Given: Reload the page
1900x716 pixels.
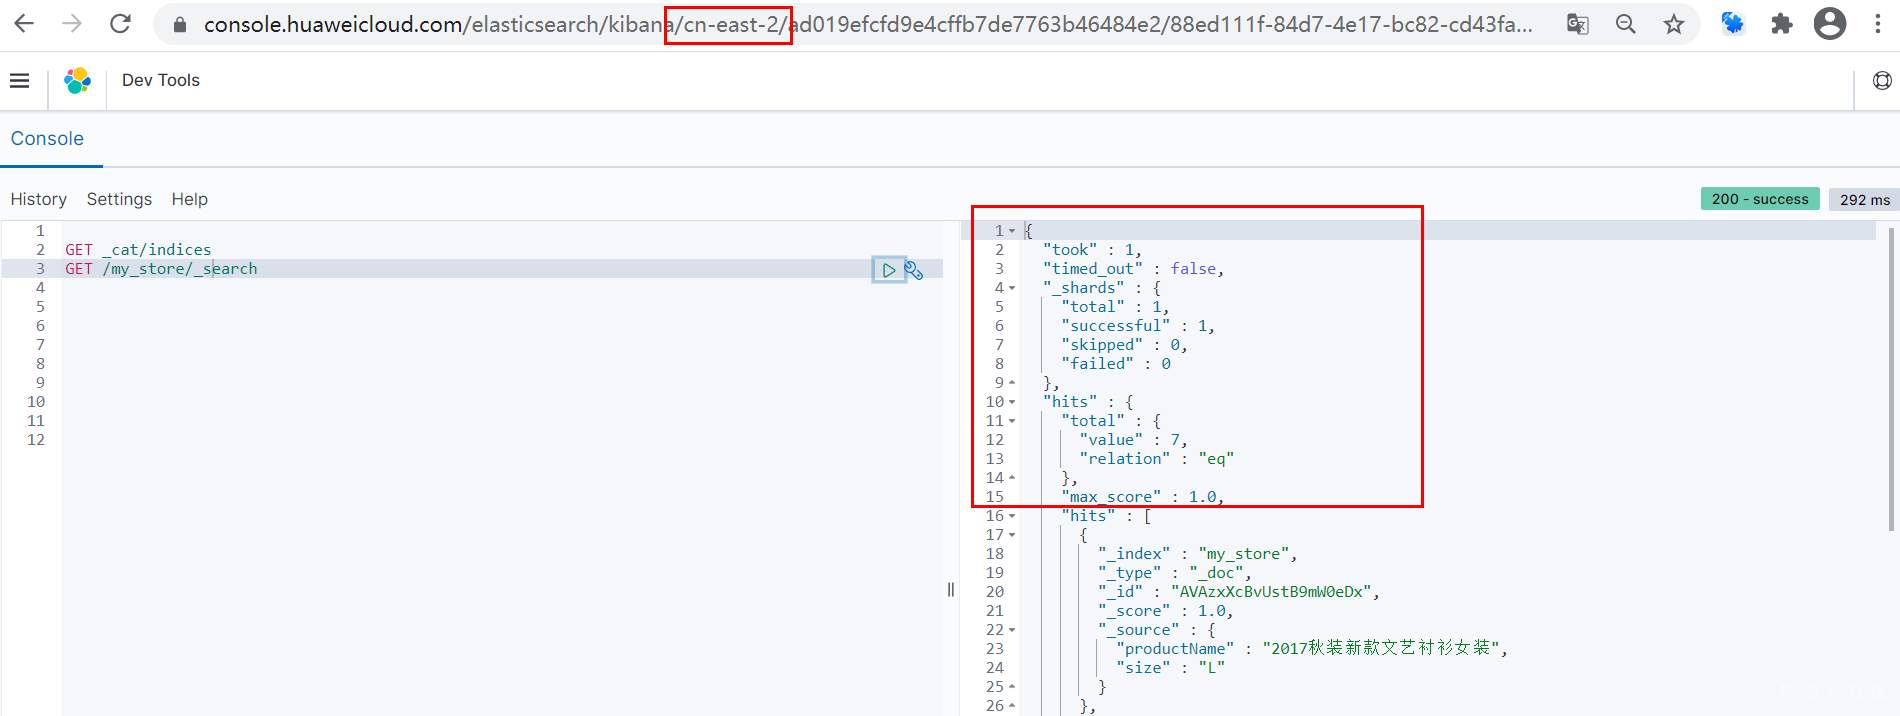Looking at the screenshot, I should (x=120, y=24).
